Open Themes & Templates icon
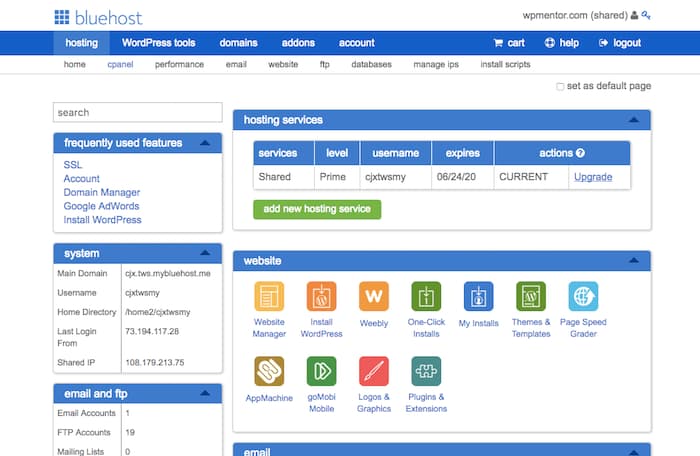 [x=531, y=296]
